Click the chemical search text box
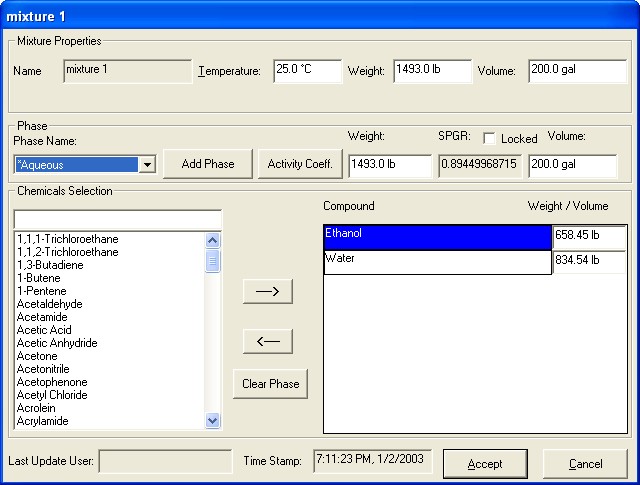This screenshot has height=485, width=640. click(x=117, y=219)
